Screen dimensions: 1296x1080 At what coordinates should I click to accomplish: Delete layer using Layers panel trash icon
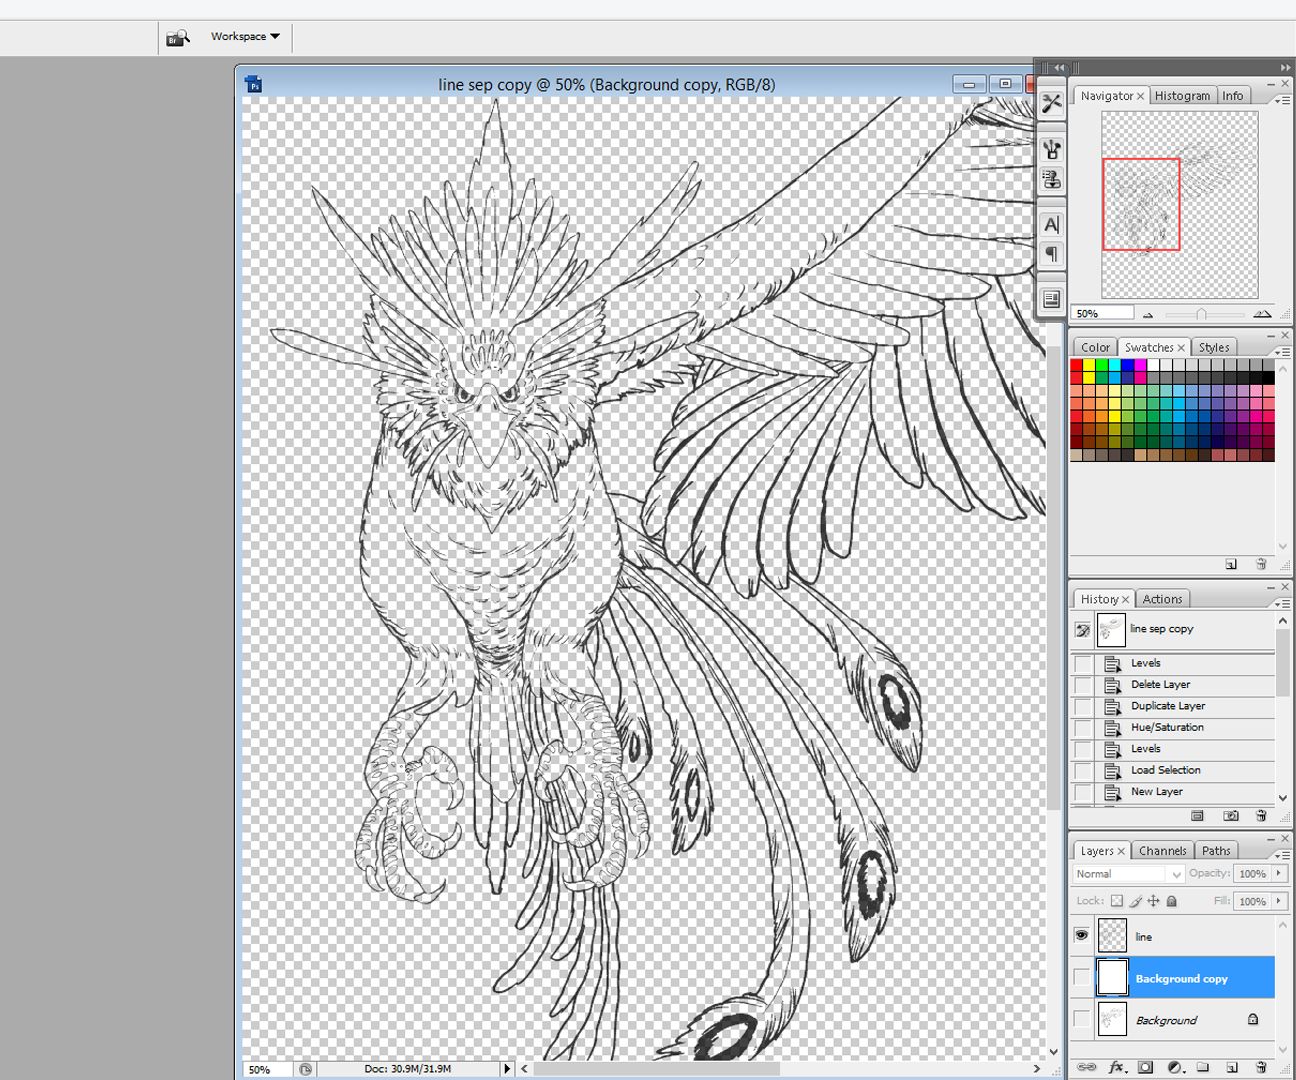(1261, 1068)
